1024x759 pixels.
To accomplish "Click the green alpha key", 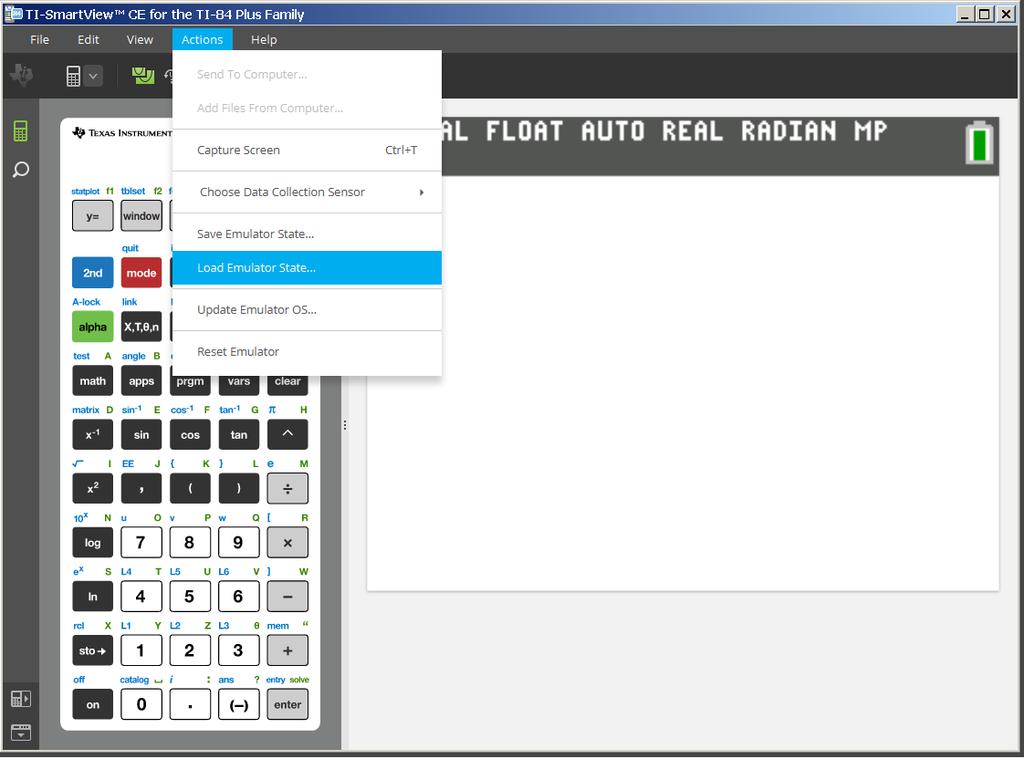I will [93, 327].
